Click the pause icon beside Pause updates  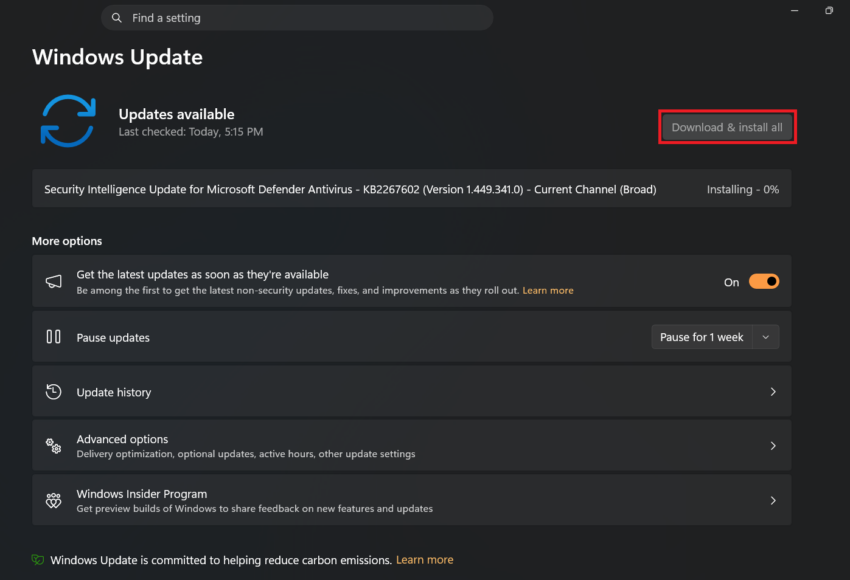click(53, 337)
